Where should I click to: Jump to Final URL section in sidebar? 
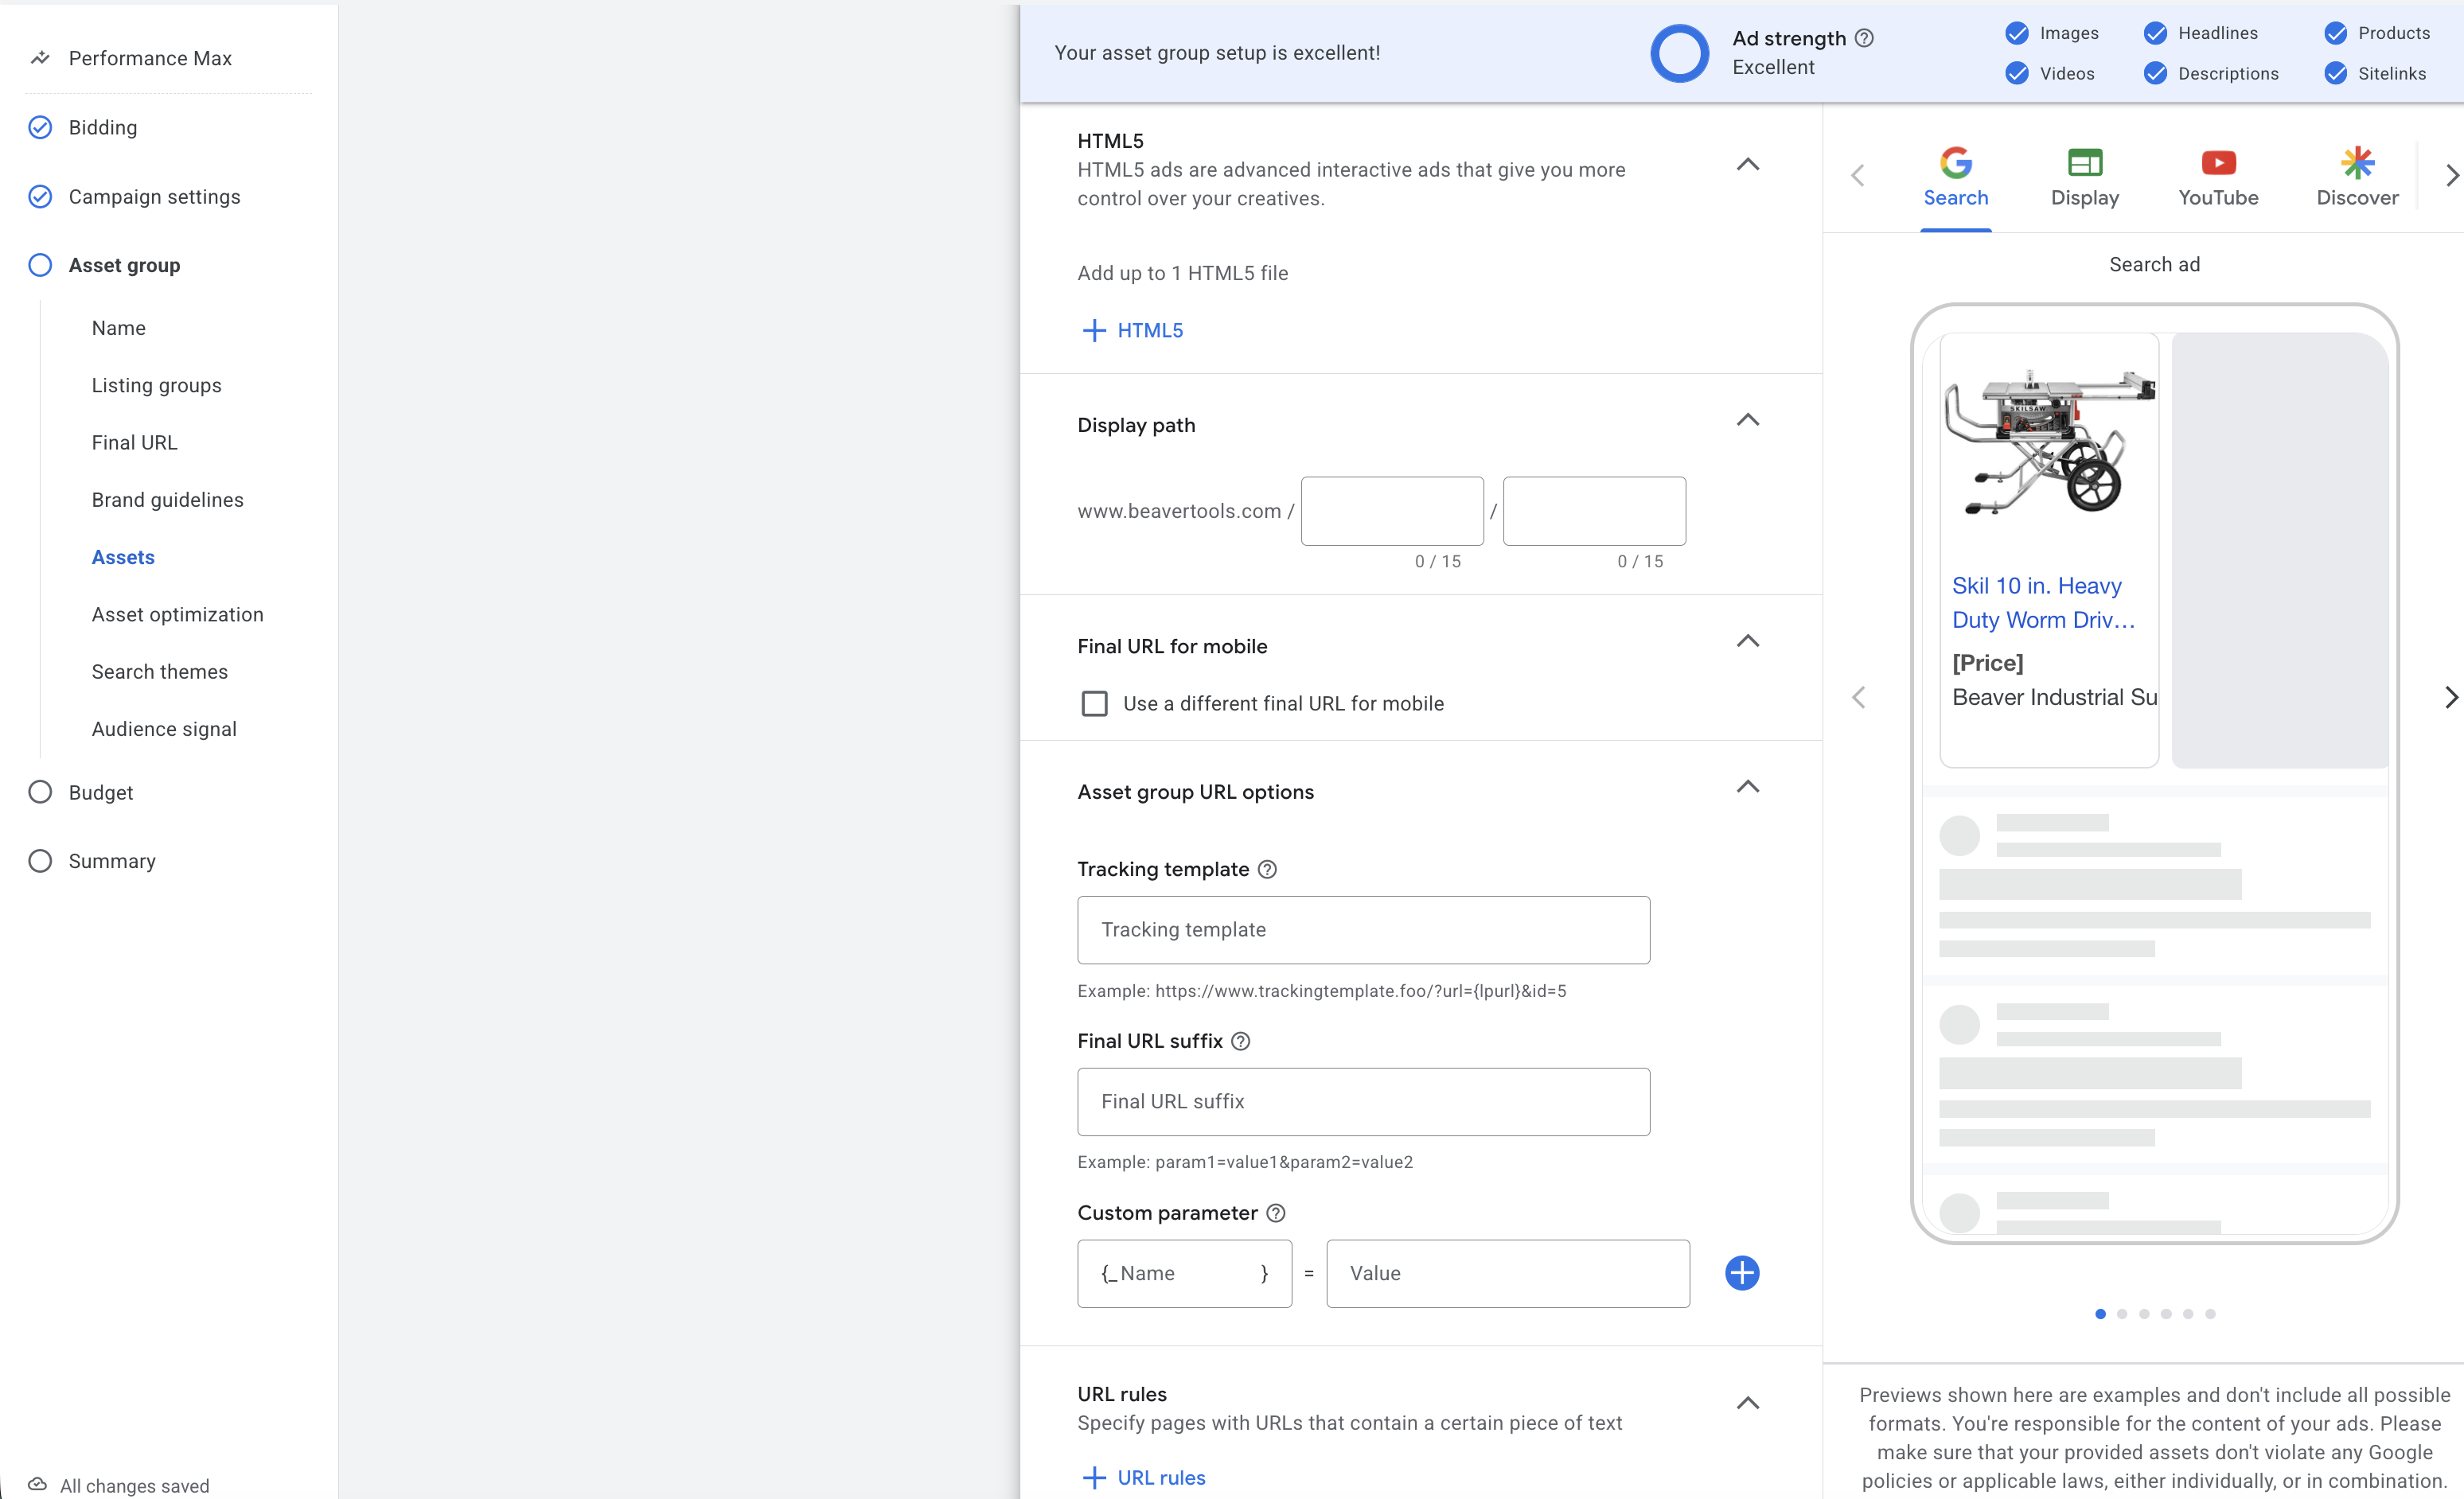134,442
